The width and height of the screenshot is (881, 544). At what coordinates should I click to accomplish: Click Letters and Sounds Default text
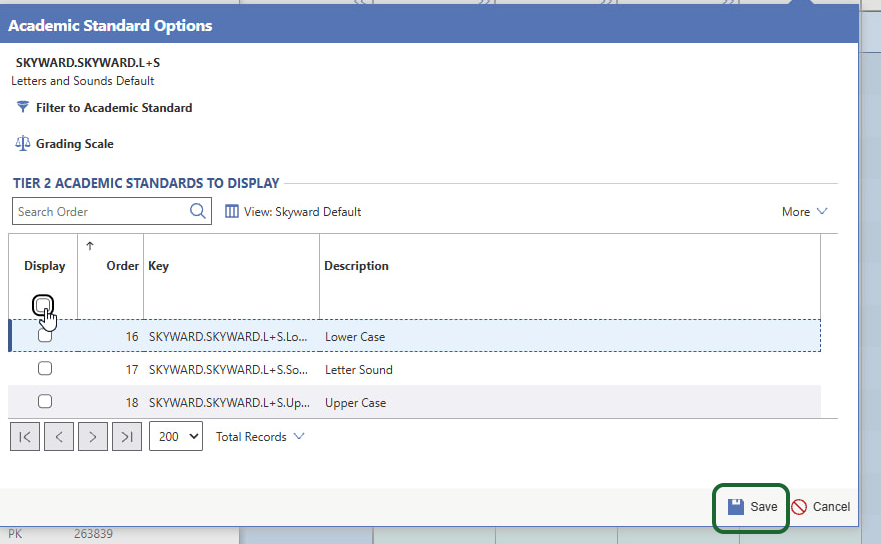click(83, 81)
